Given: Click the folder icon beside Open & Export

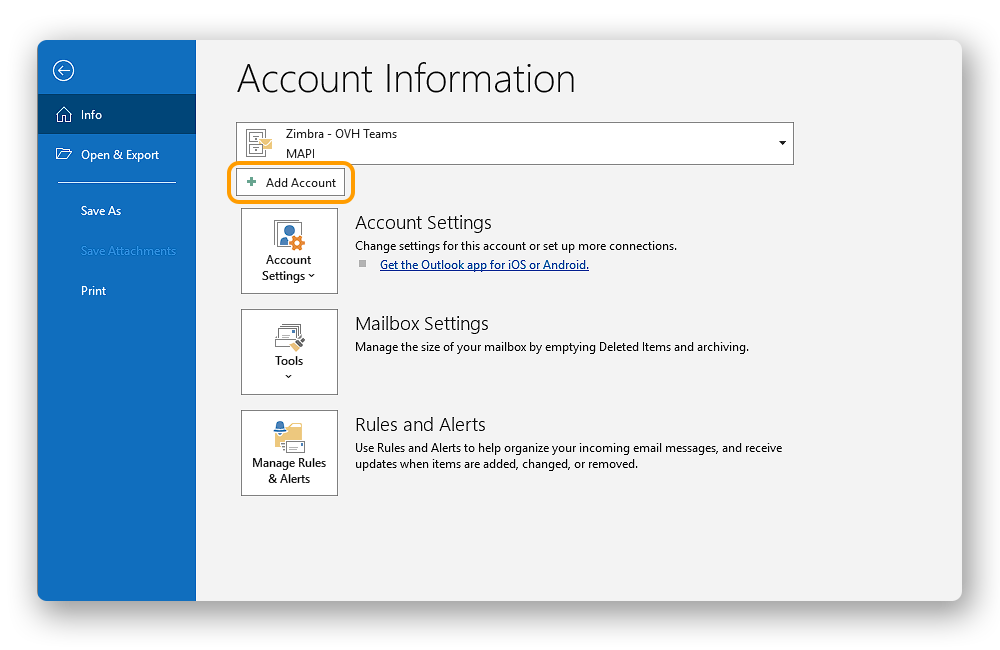Looking at the screenshot, I should 64,155.
